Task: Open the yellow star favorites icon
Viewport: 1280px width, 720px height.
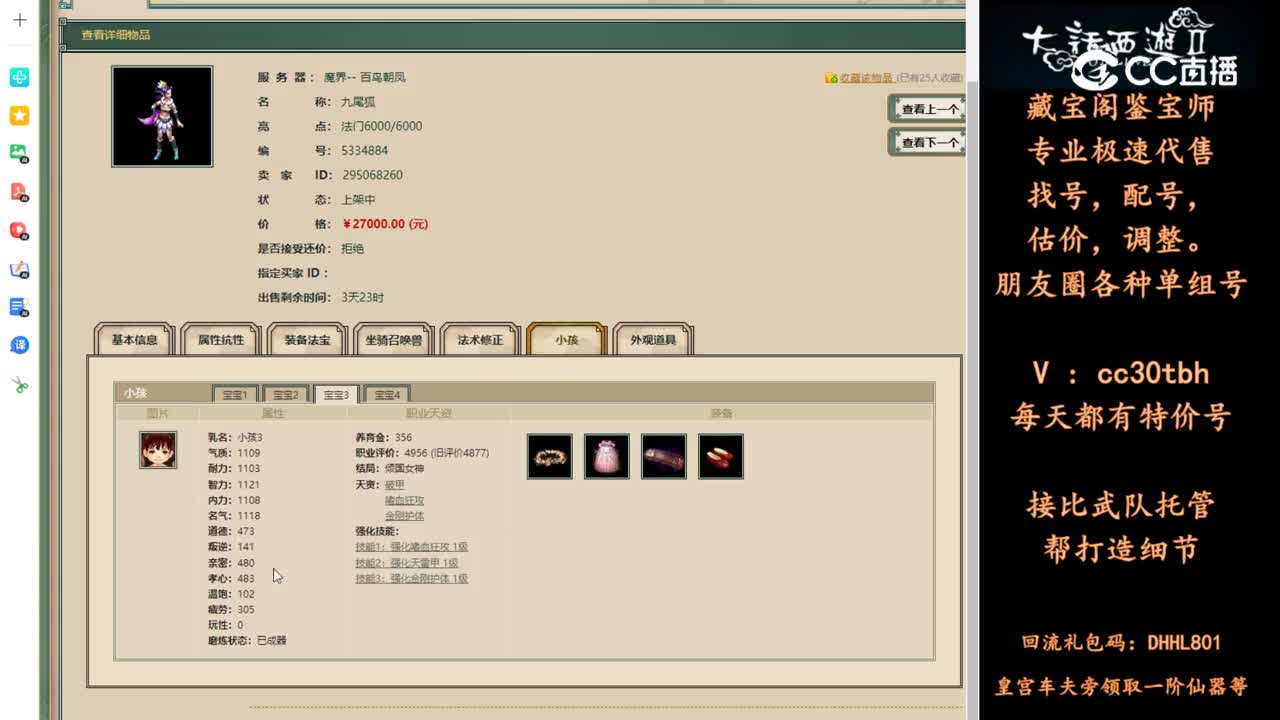Action: (x=19, y=115)
